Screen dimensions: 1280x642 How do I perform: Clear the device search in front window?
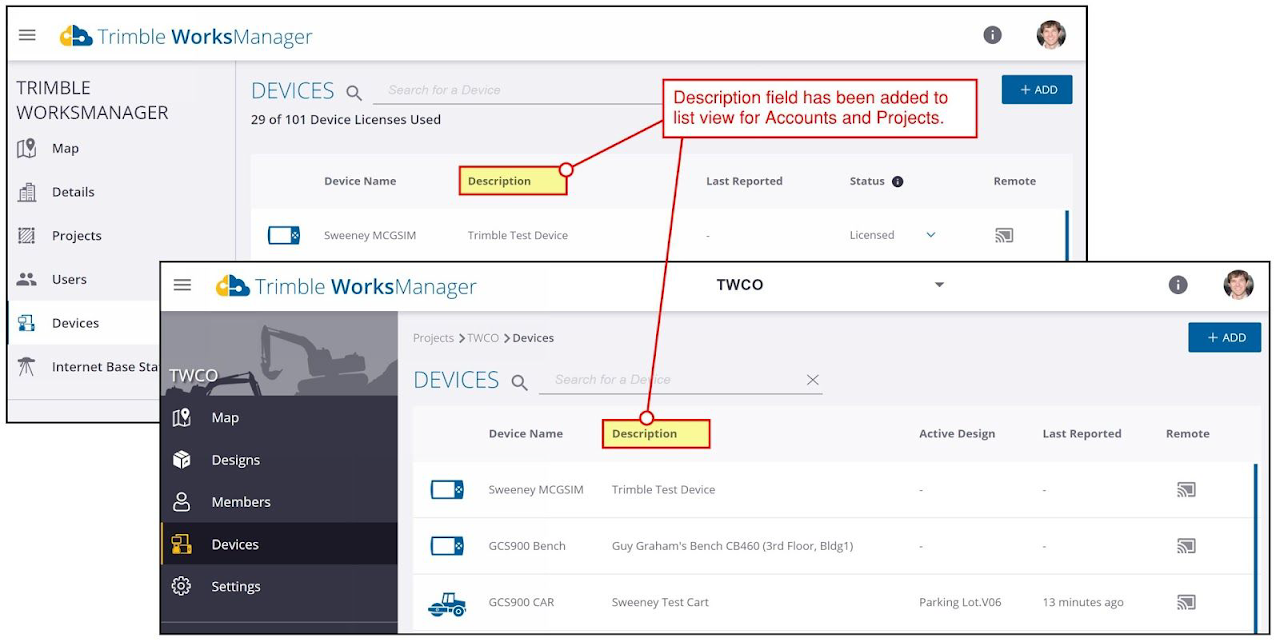pos(813,380)
